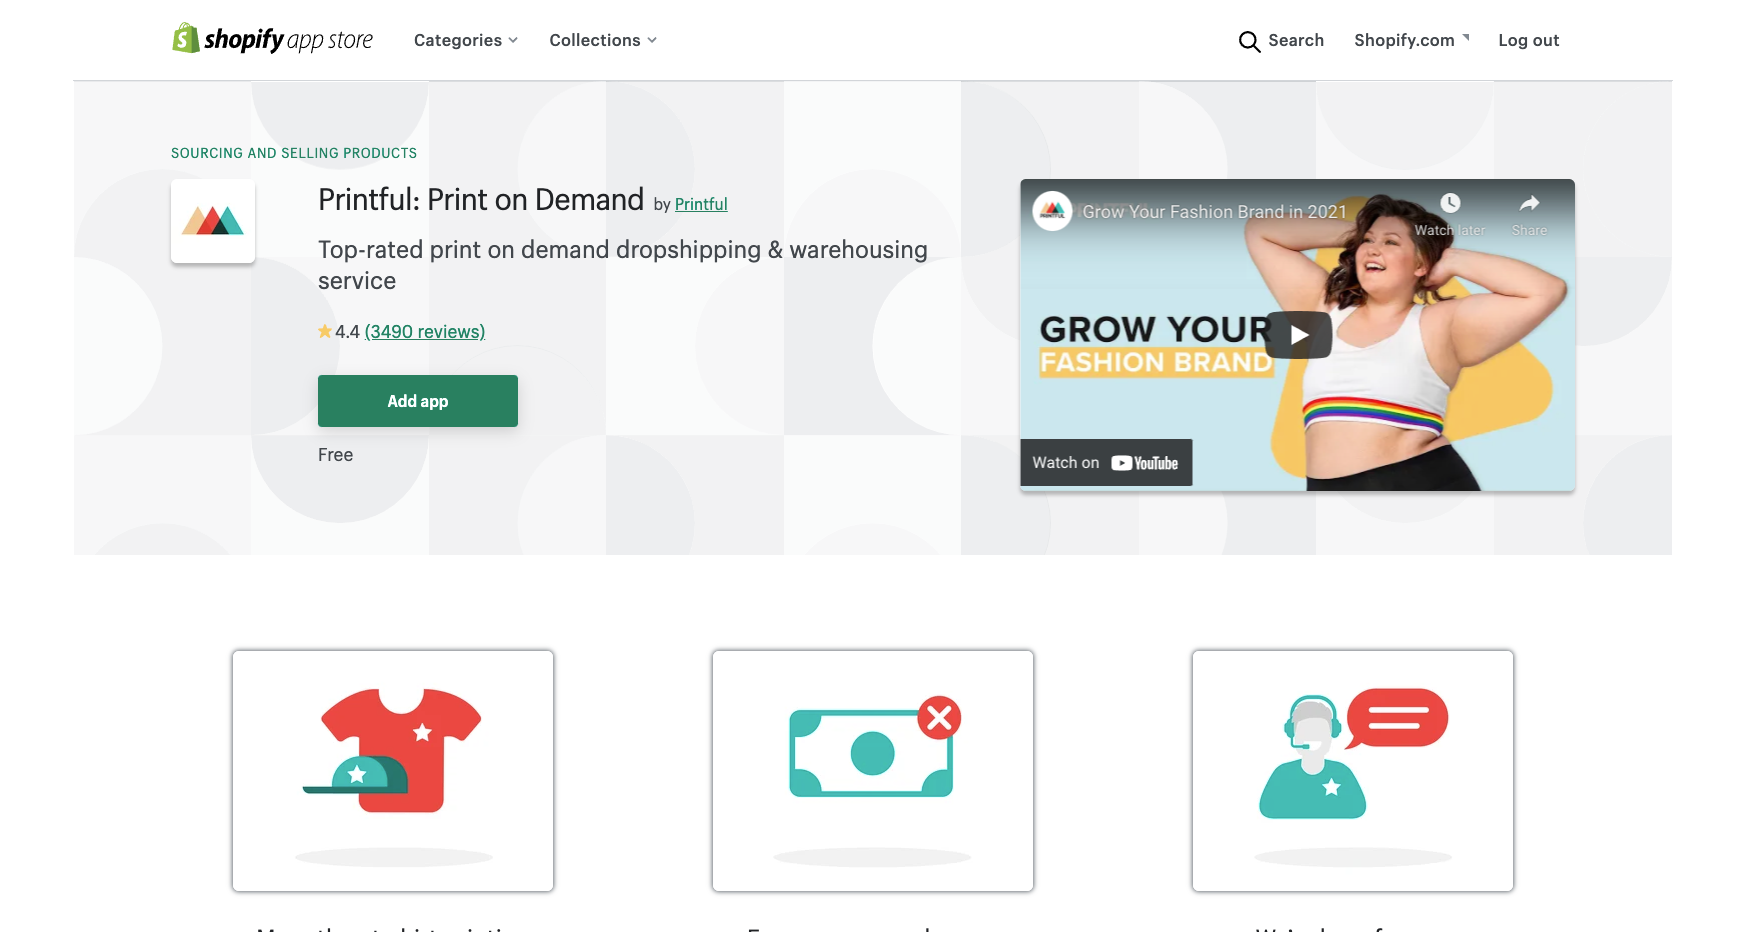Click the Sourcing and Selling Products category

[x=294, y=153]
